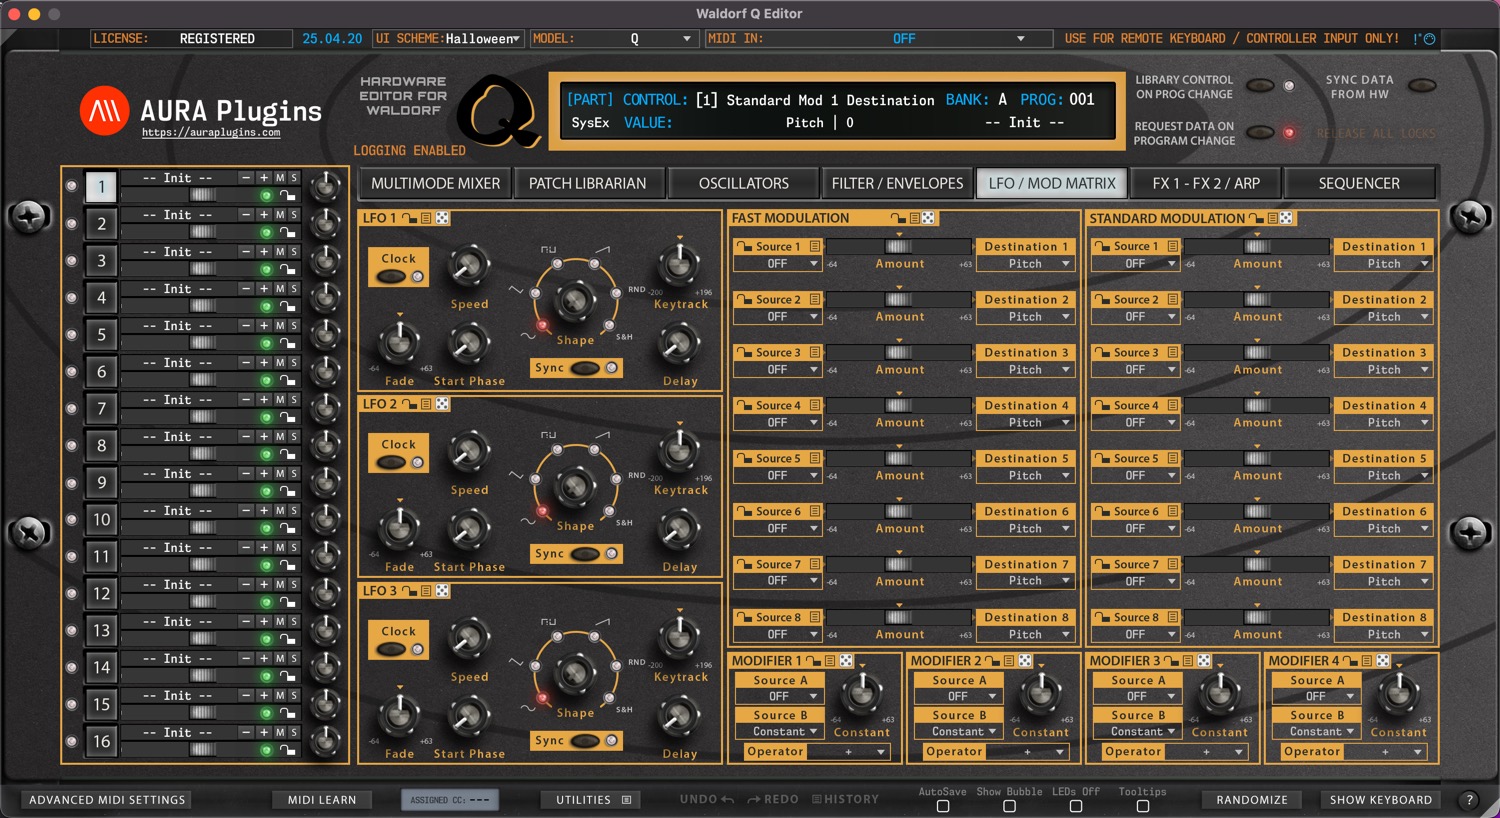
Task: Randomize Fast Modulation with dice icon
Action: (928, 218)
